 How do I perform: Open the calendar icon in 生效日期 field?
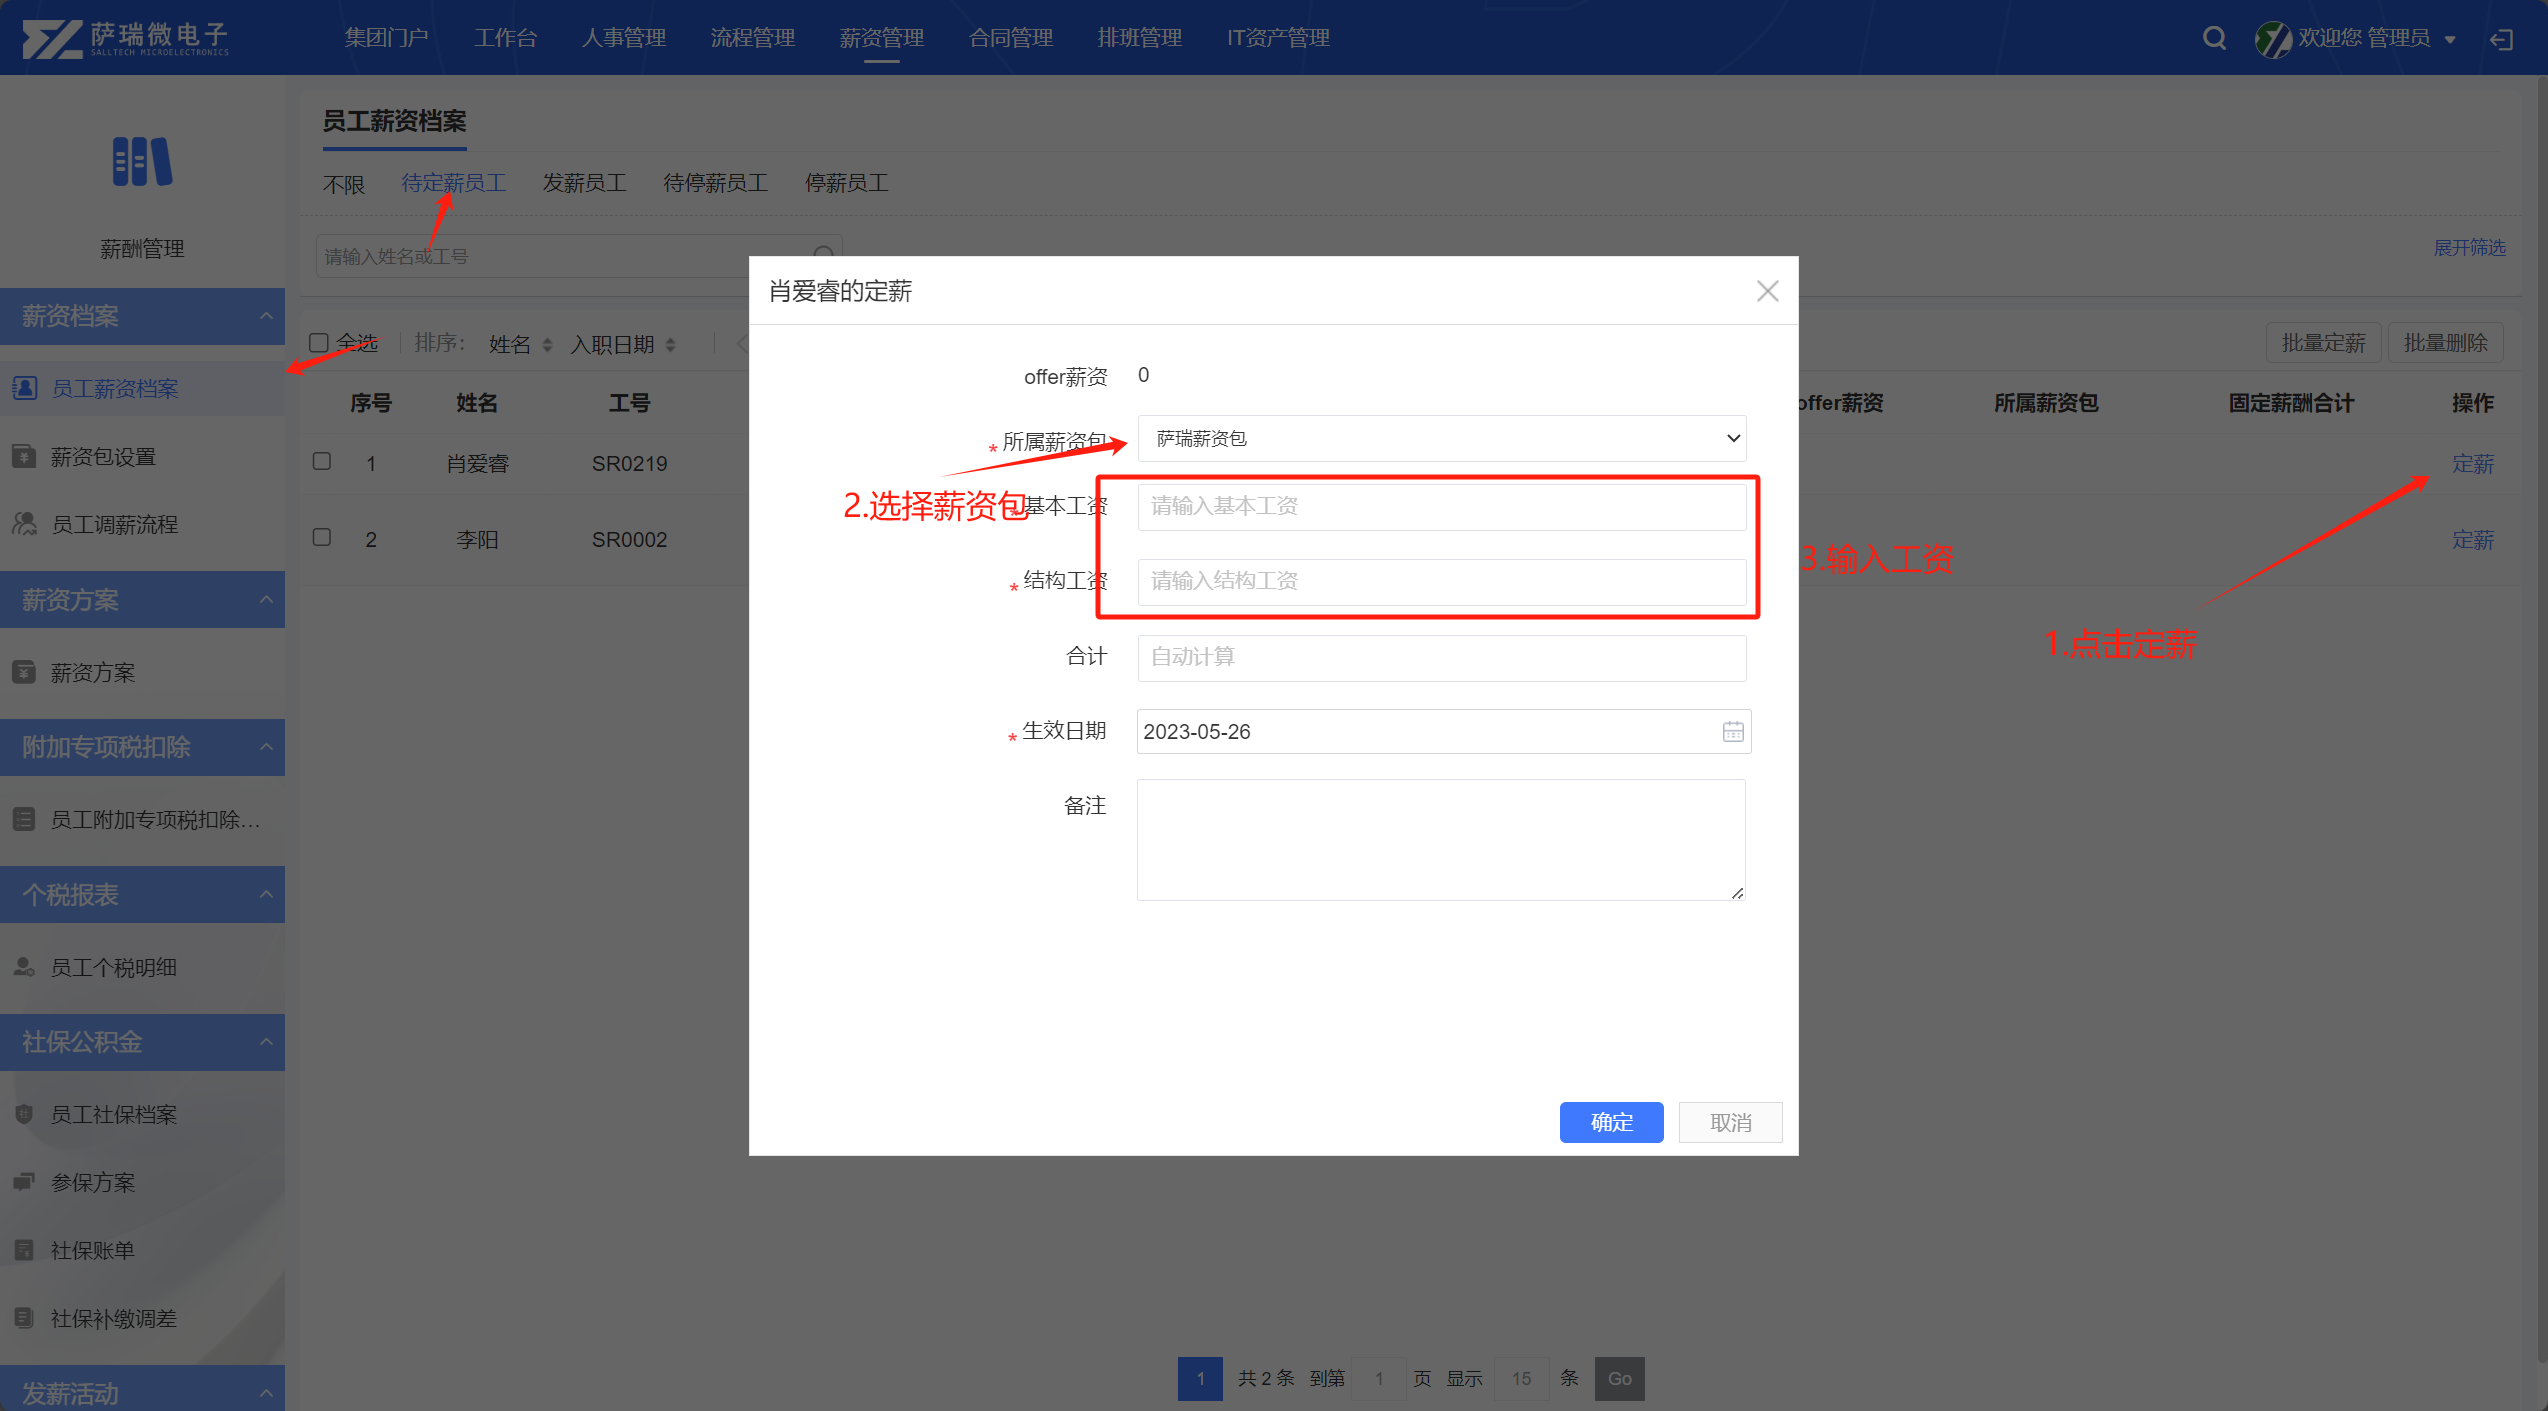tap(1732, 732)
